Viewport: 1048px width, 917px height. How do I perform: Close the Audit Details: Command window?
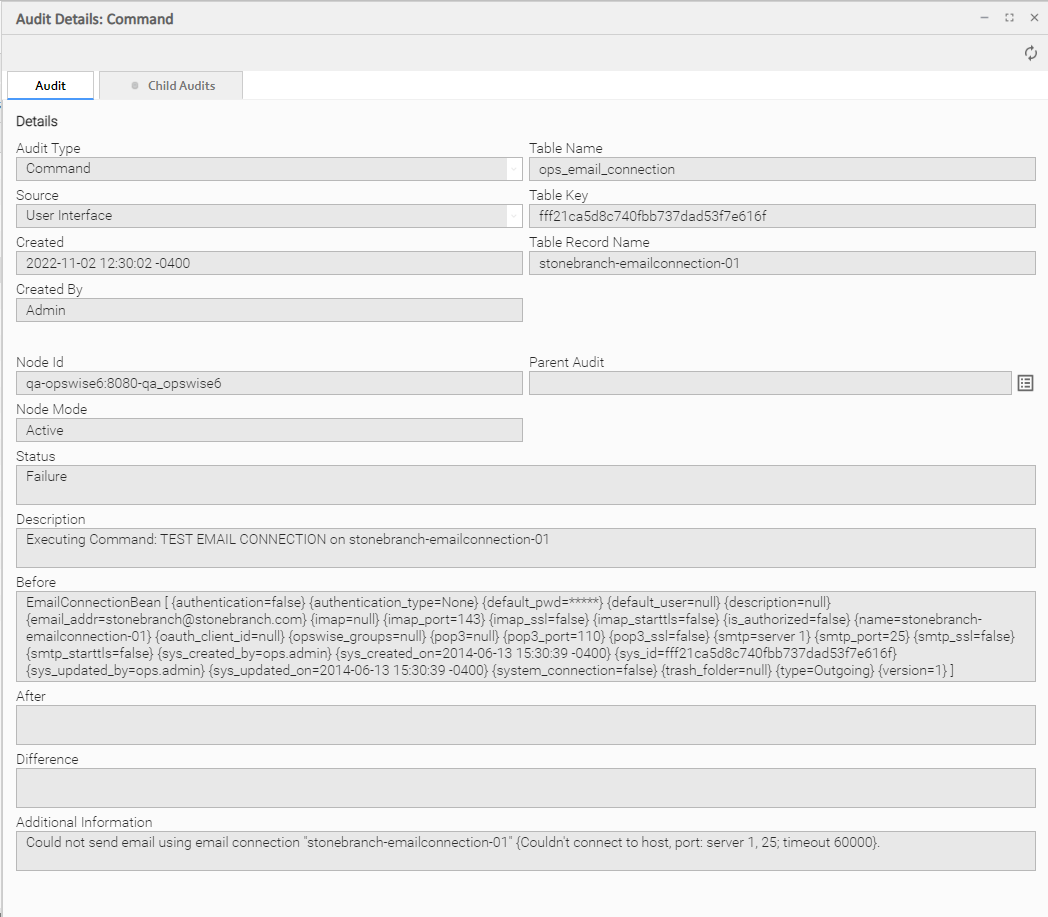click(1034, 18)
